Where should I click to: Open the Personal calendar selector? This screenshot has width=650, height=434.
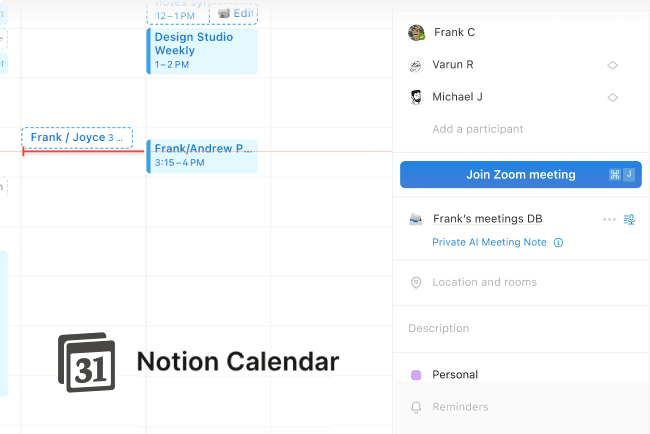pos(455,375)
